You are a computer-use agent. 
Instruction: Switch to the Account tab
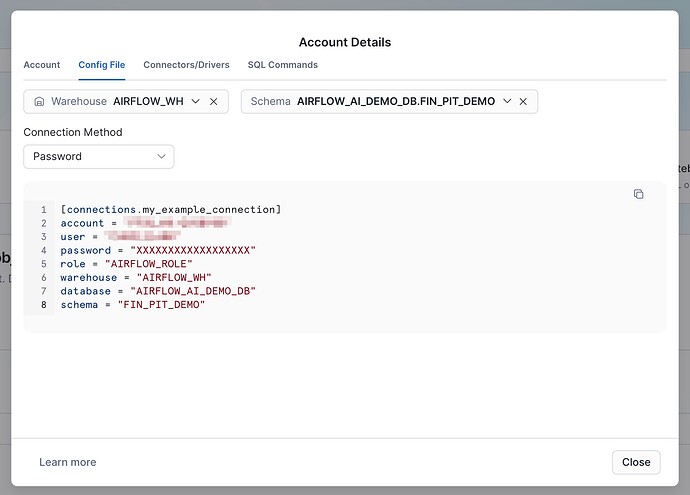(x=42, y=65)
